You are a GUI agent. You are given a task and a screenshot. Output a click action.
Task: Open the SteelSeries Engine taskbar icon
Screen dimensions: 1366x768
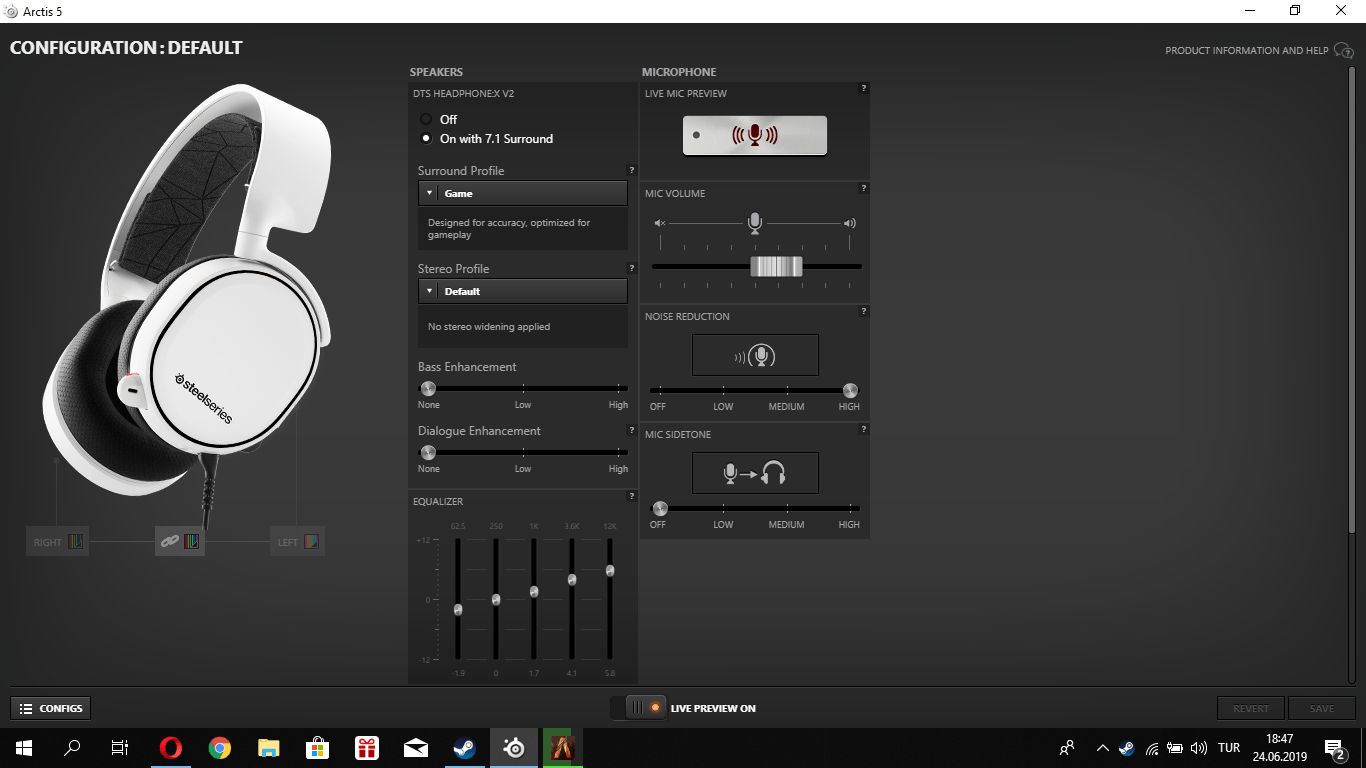point(514,748)
